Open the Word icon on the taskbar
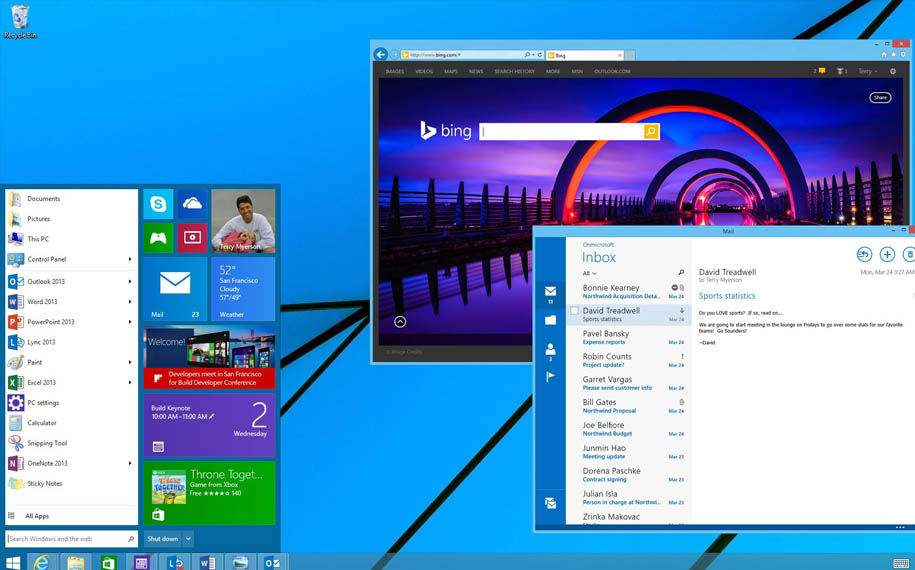The height and width of the screenshot is (570, 915). [x=207, y=563]
